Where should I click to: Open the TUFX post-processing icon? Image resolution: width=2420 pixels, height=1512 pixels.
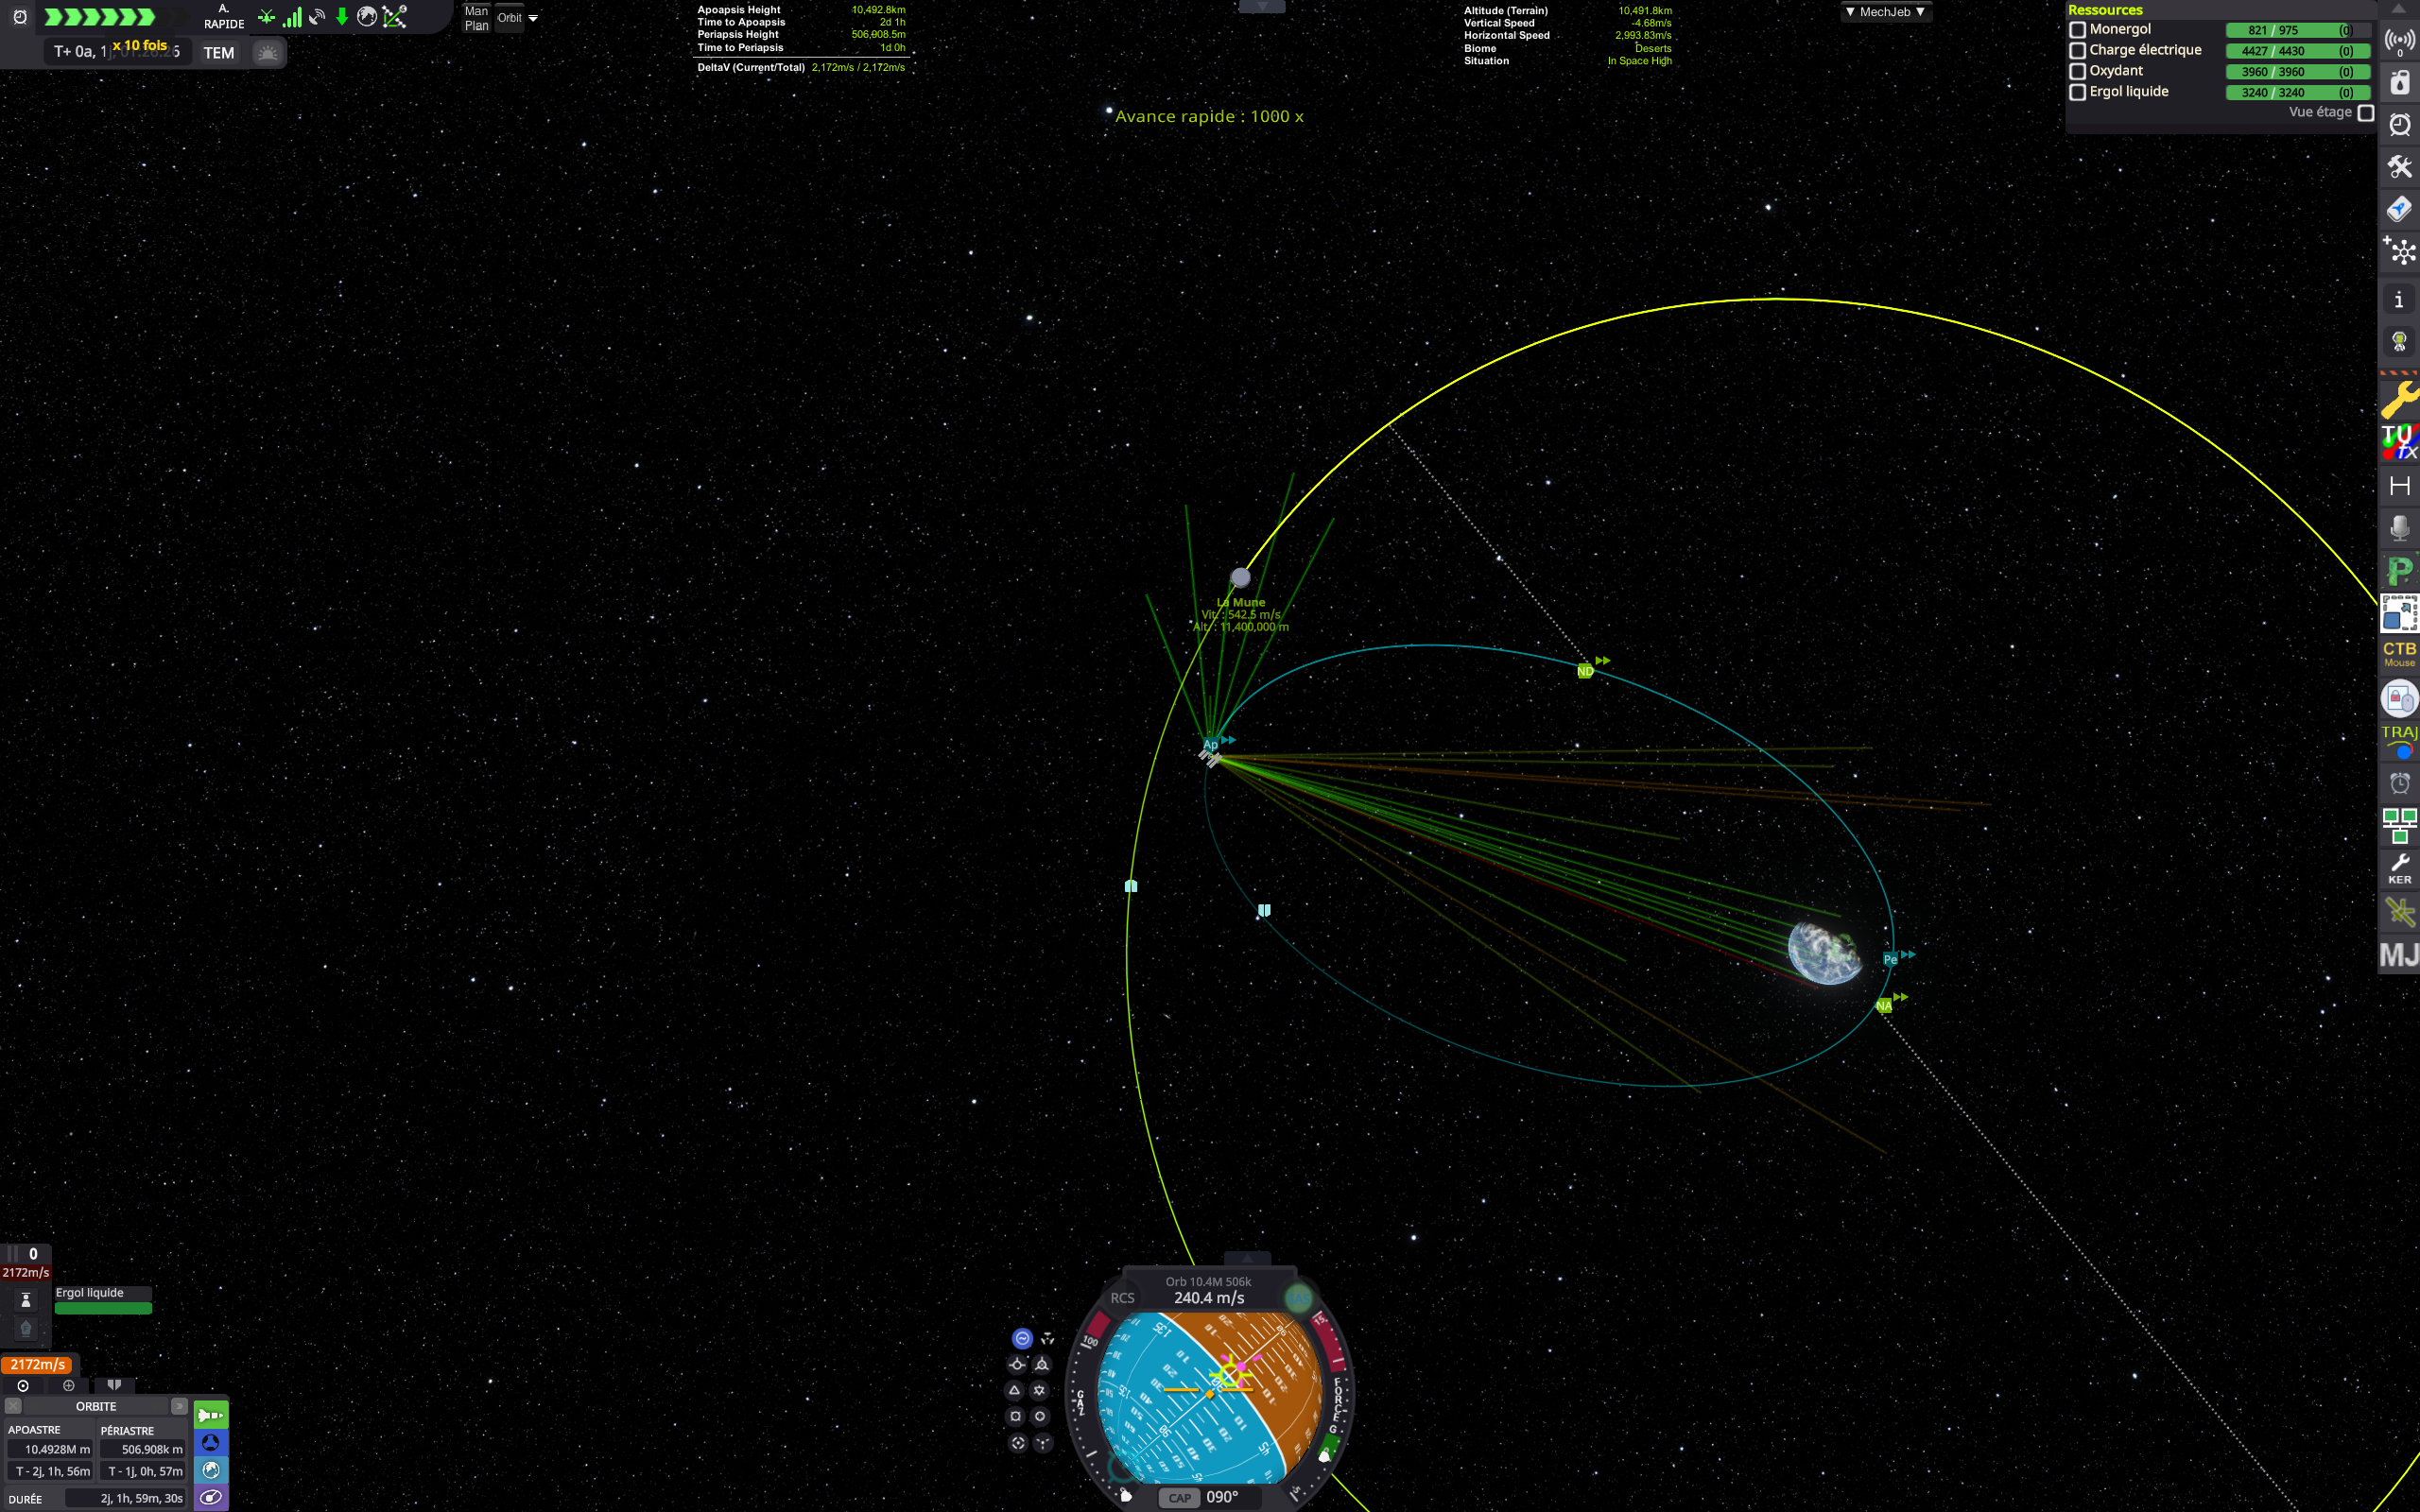(x=2399, y=442)
